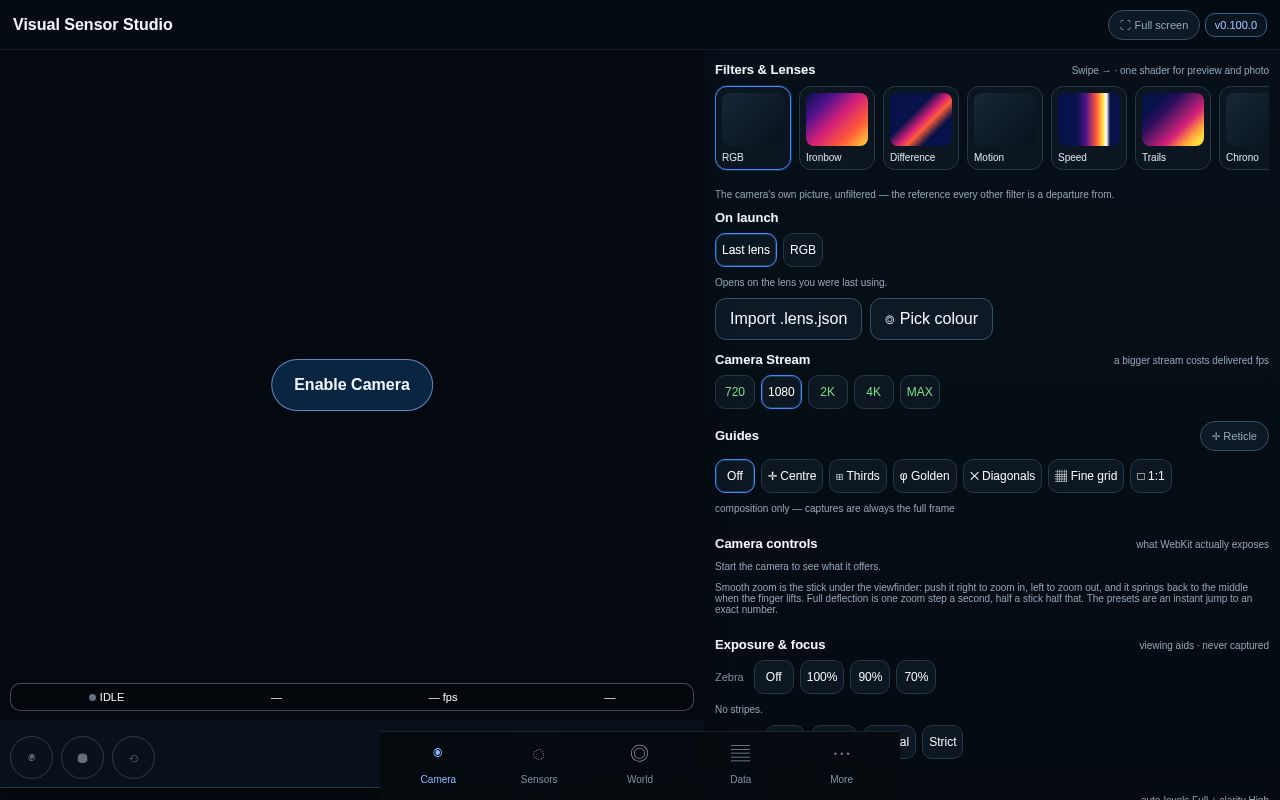Pick the Trails filter
The width and height of the screenshot is (1280, 800).
point(1173,128)
